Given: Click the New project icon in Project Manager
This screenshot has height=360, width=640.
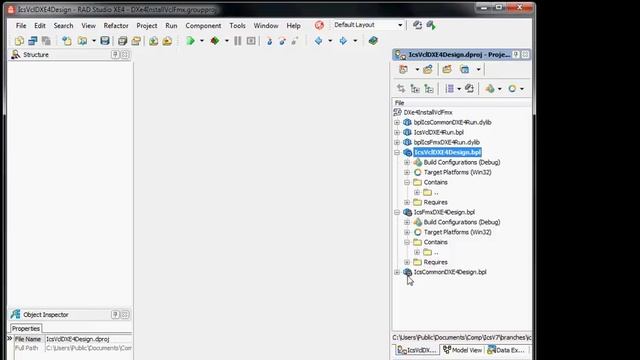Looking at the screenshot, I should pos(427,69).
